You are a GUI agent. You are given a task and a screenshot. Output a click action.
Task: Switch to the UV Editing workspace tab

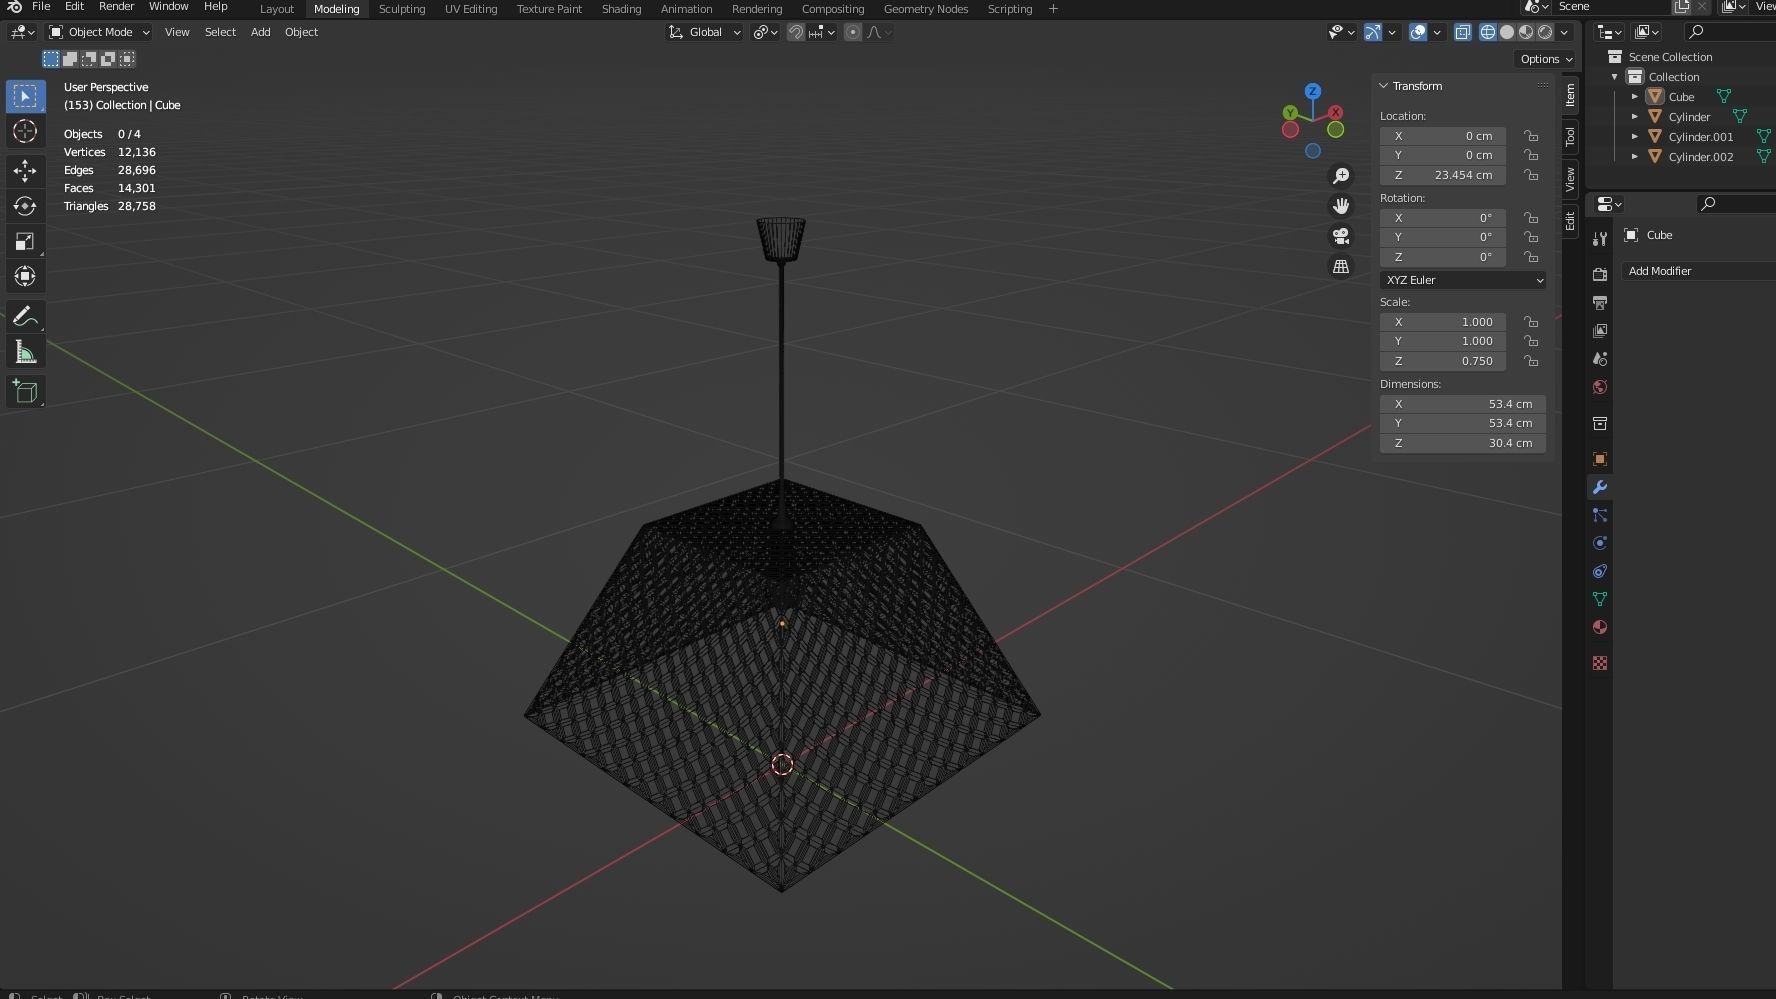pos(471,9)
